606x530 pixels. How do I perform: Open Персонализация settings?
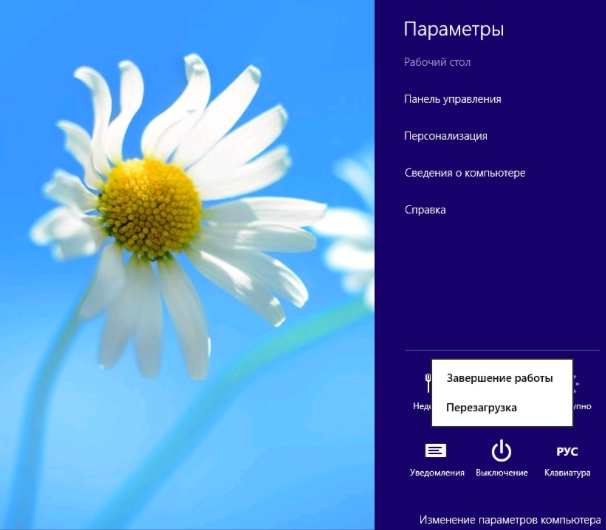[445, 136]
